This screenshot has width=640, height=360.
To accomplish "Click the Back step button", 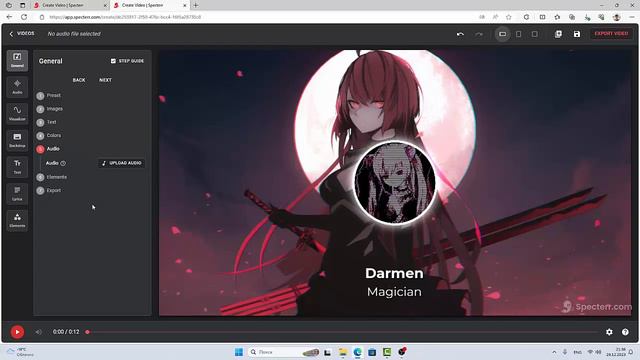I will pyautogui.click(x=79, y=80).
